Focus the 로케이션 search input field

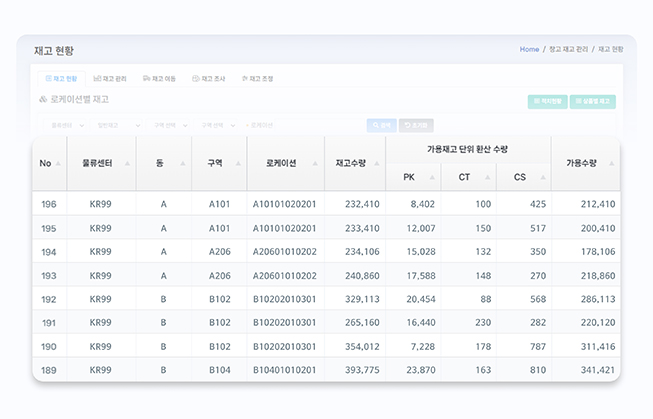click(320, 125)
